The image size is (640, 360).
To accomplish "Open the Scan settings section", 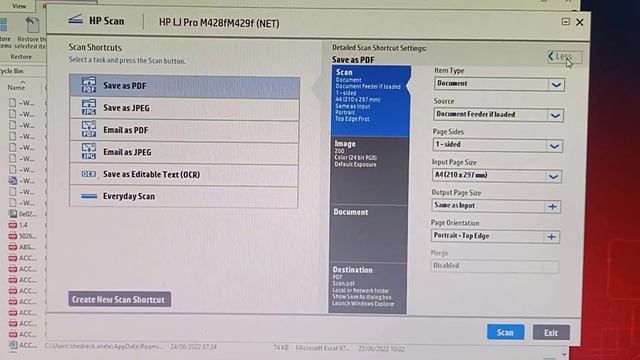I will pos(370,100).
